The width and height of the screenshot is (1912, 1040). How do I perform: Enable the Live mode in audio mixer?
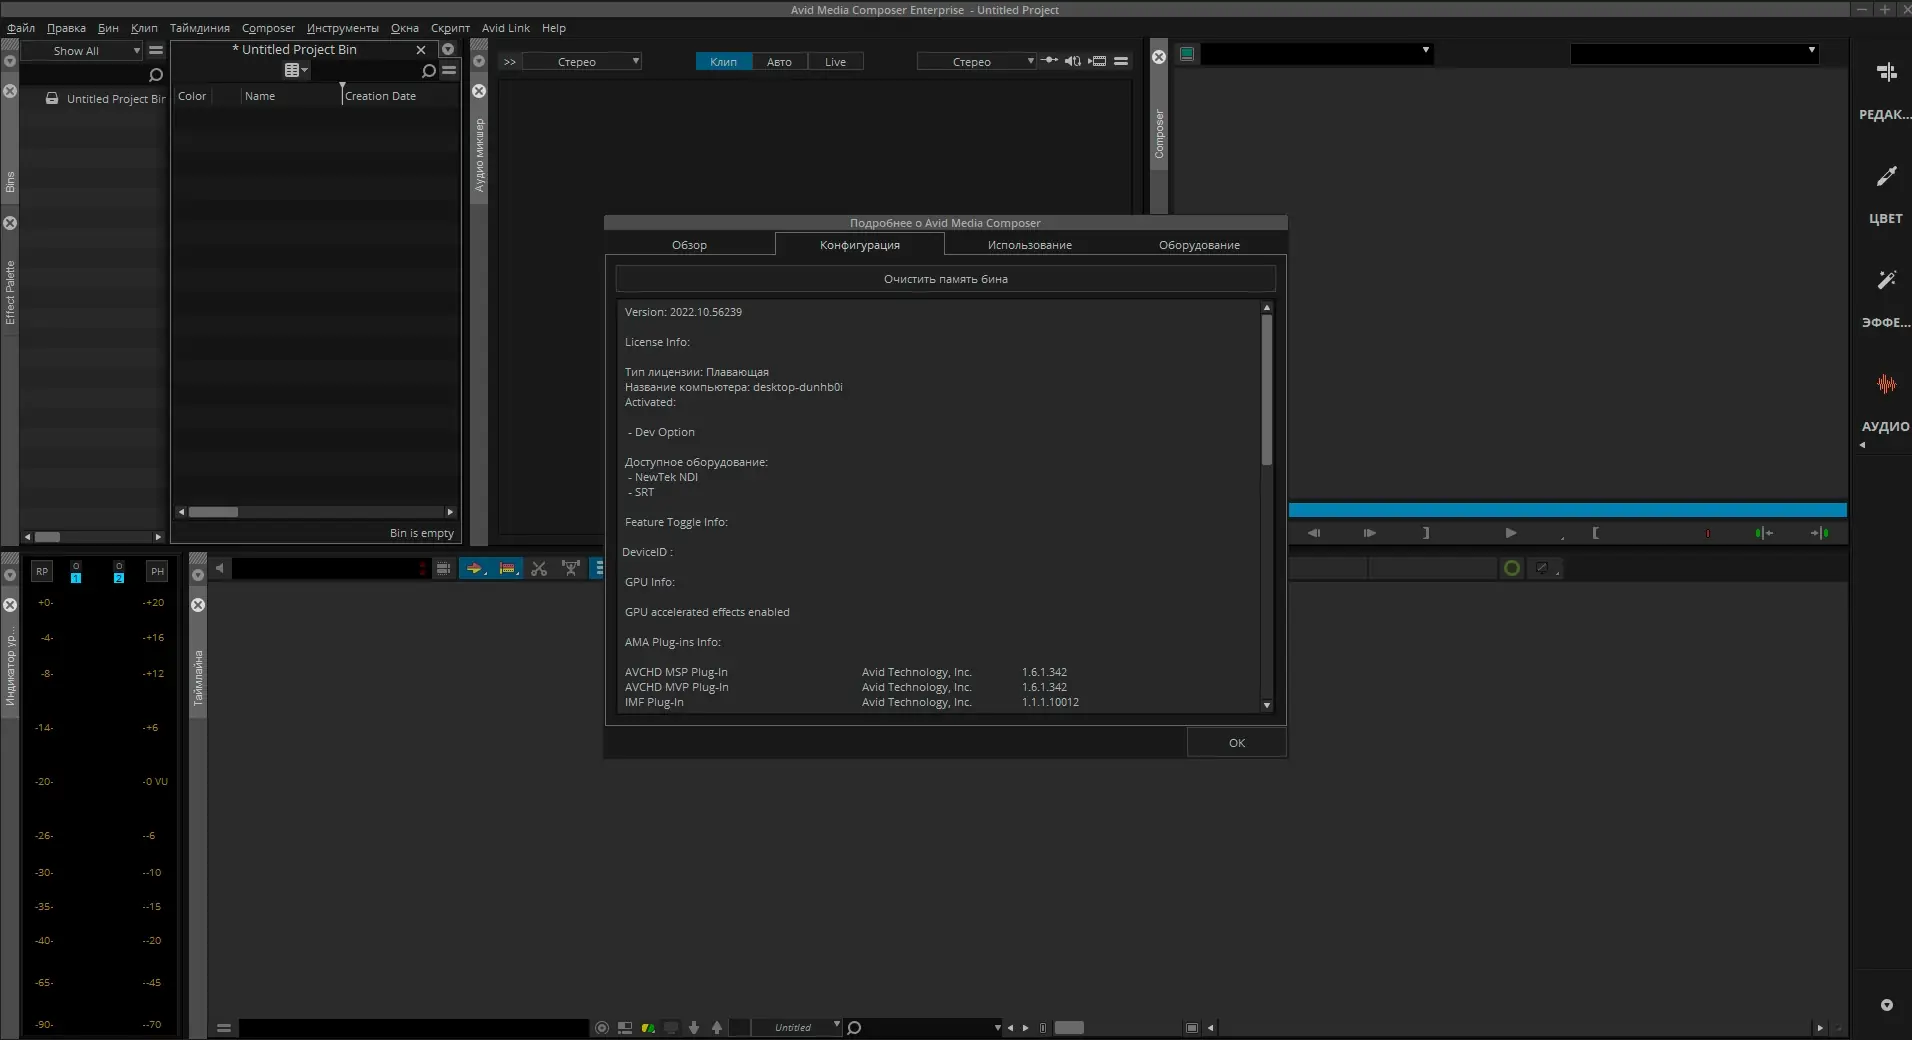835,62
